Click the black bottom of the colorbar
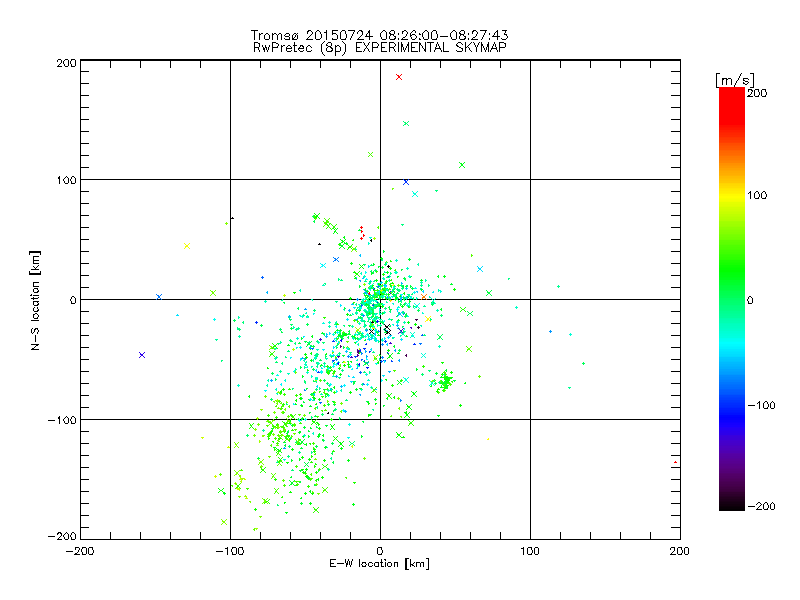This screenshot has height=600, width=800. 732,504
